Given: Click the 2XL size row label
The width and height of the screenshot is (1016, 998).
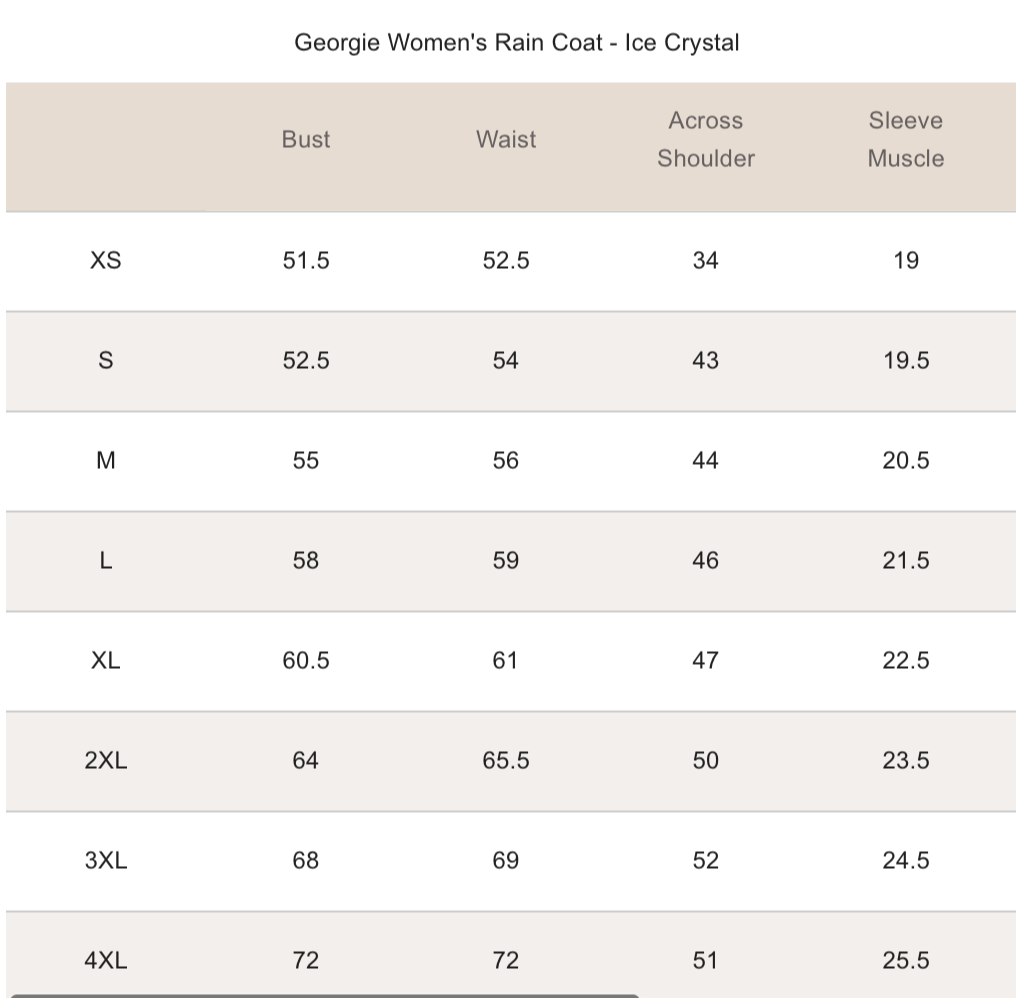Looking at the screenshot, I should (x=105, y=761).
